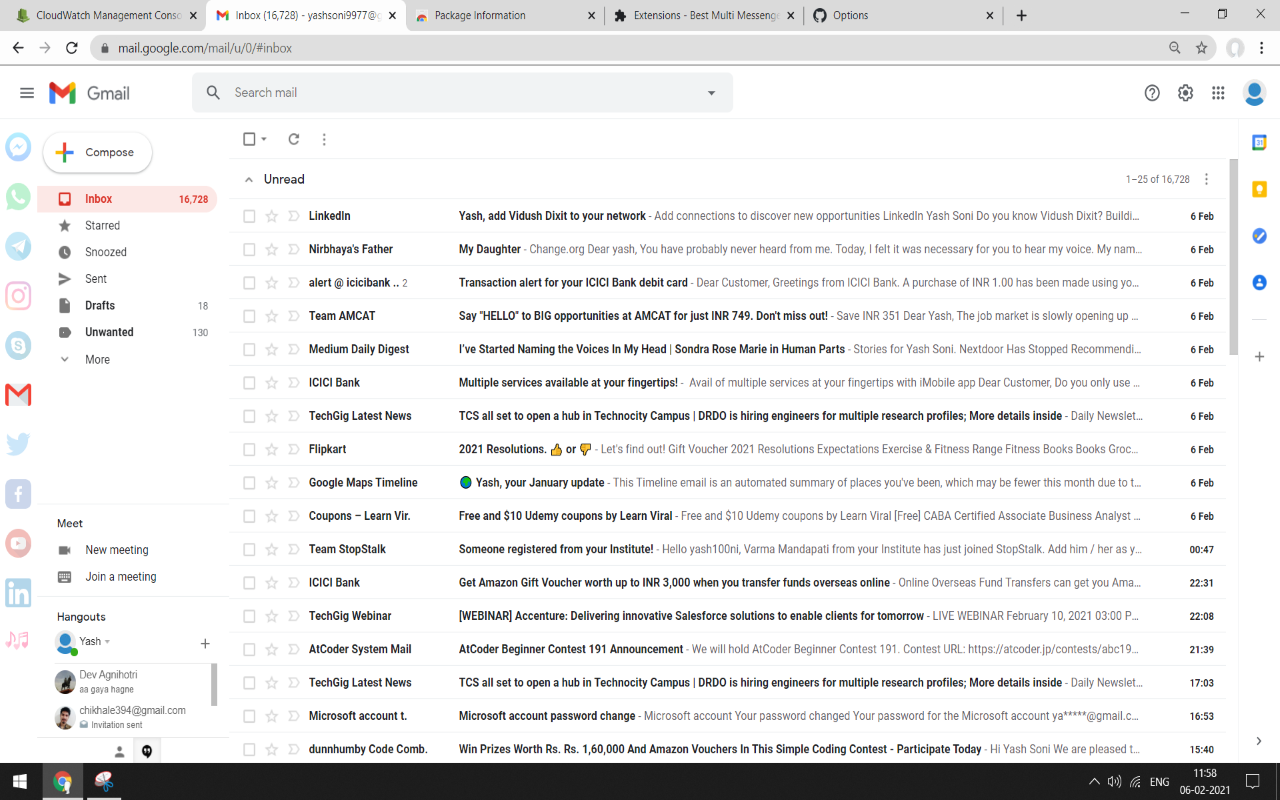
Task: Open the select-all checkbox dropdown arrow
Action: [x=264, y=140]
